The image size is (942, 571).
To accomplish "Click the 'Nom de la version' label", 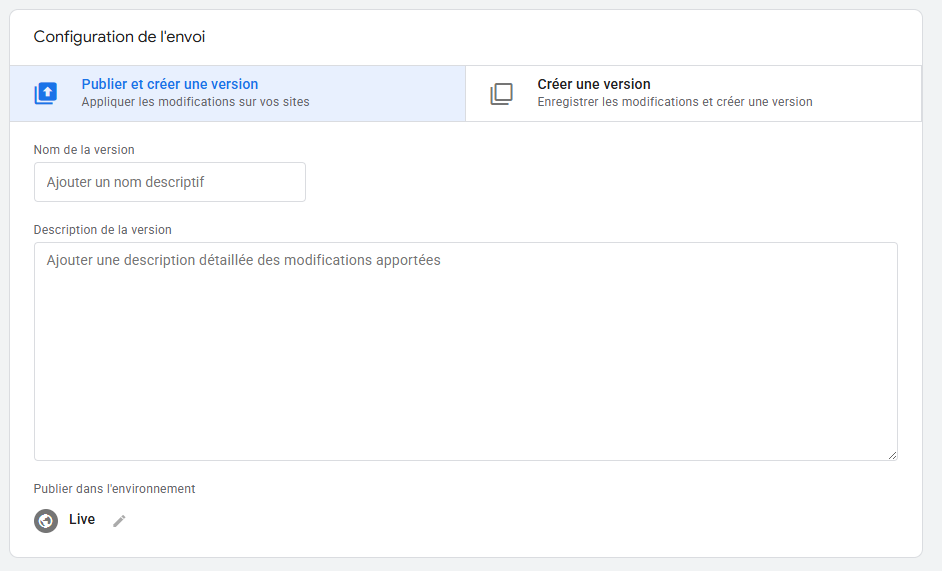I will [x=84, y=149].
